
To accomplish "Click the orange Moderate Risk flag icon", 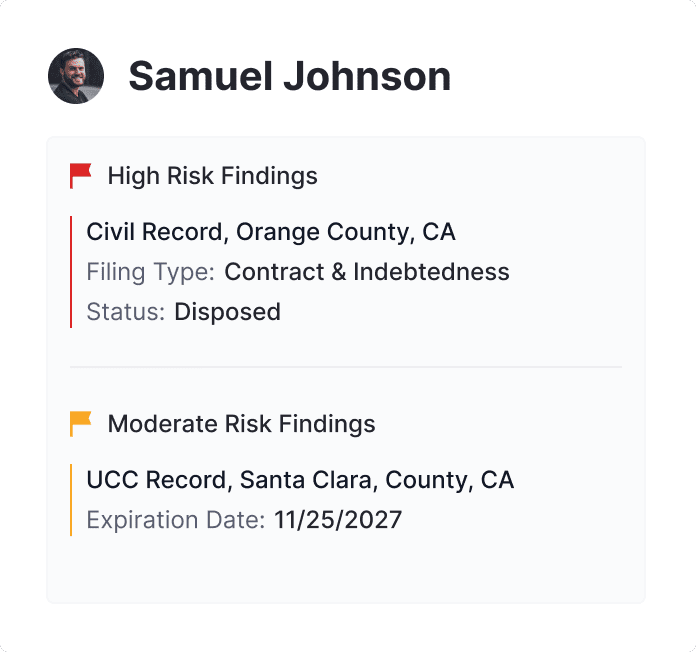I will [81, 424].
